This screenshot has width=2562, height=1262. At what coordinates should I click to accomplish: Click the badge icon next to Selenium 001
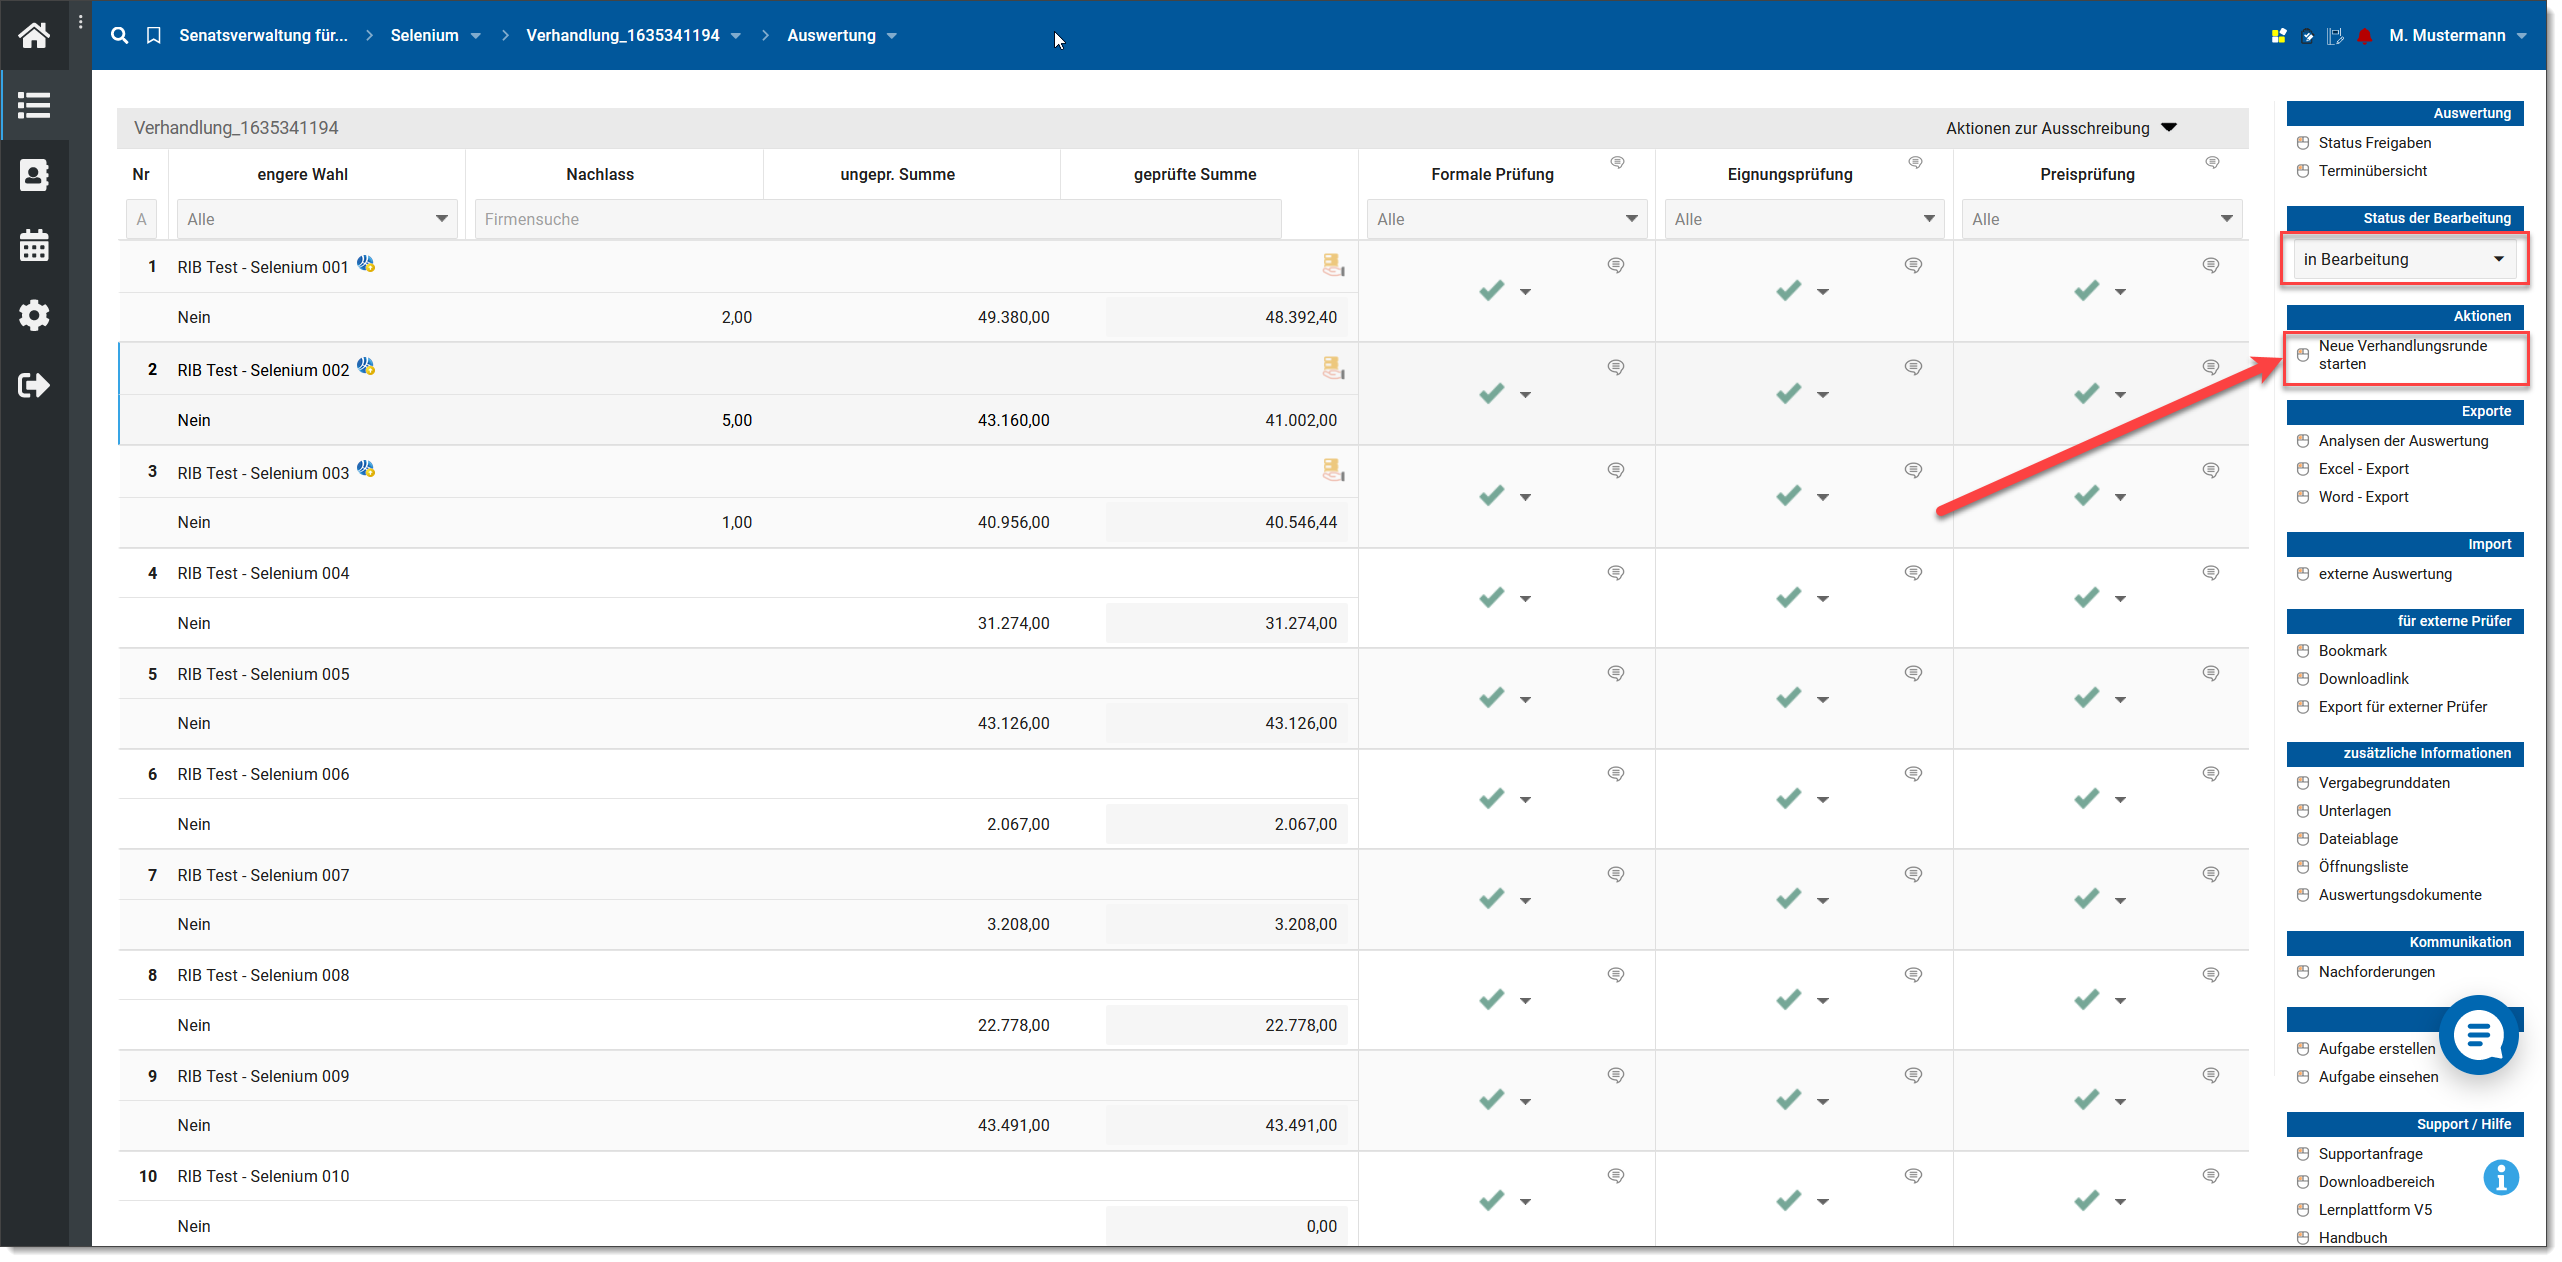[x=366, y=264]
